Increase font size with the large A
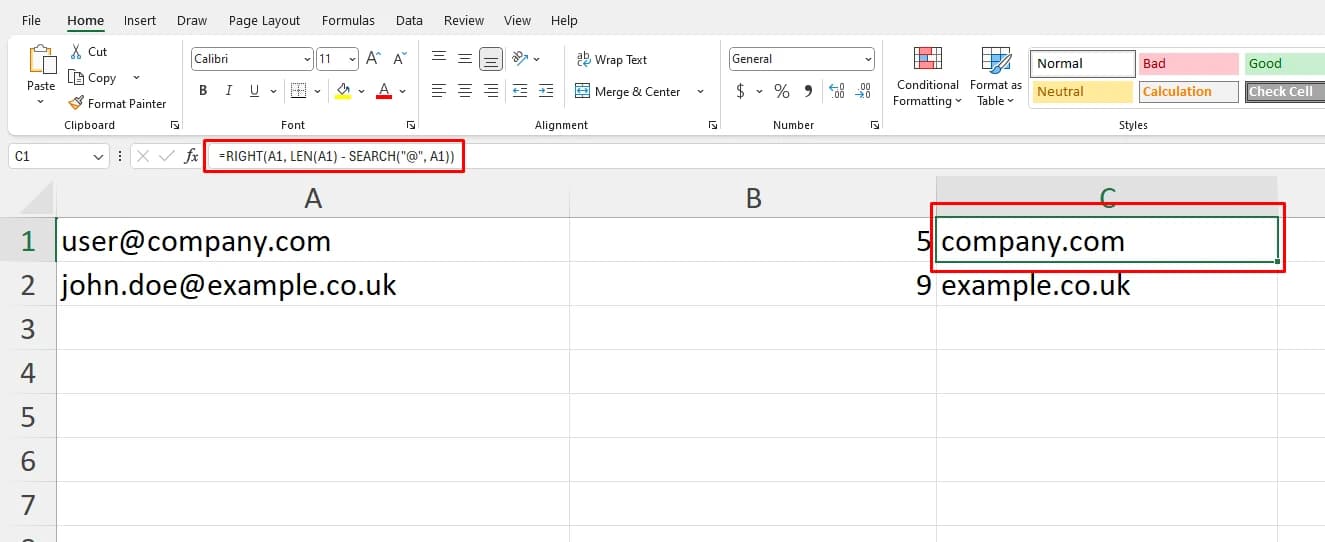 pyautogui.click(x=373, y=59)
